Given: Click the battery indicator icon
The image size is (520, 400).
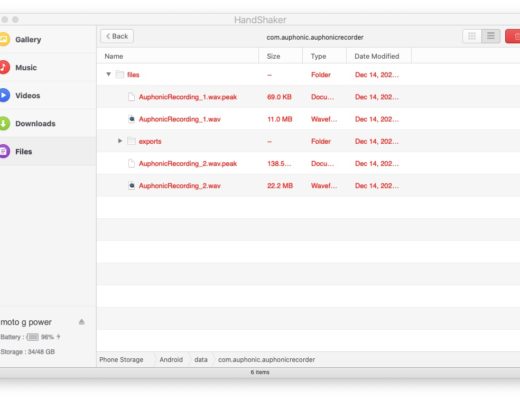Looking at the screenshot, I should coord(33,337).
